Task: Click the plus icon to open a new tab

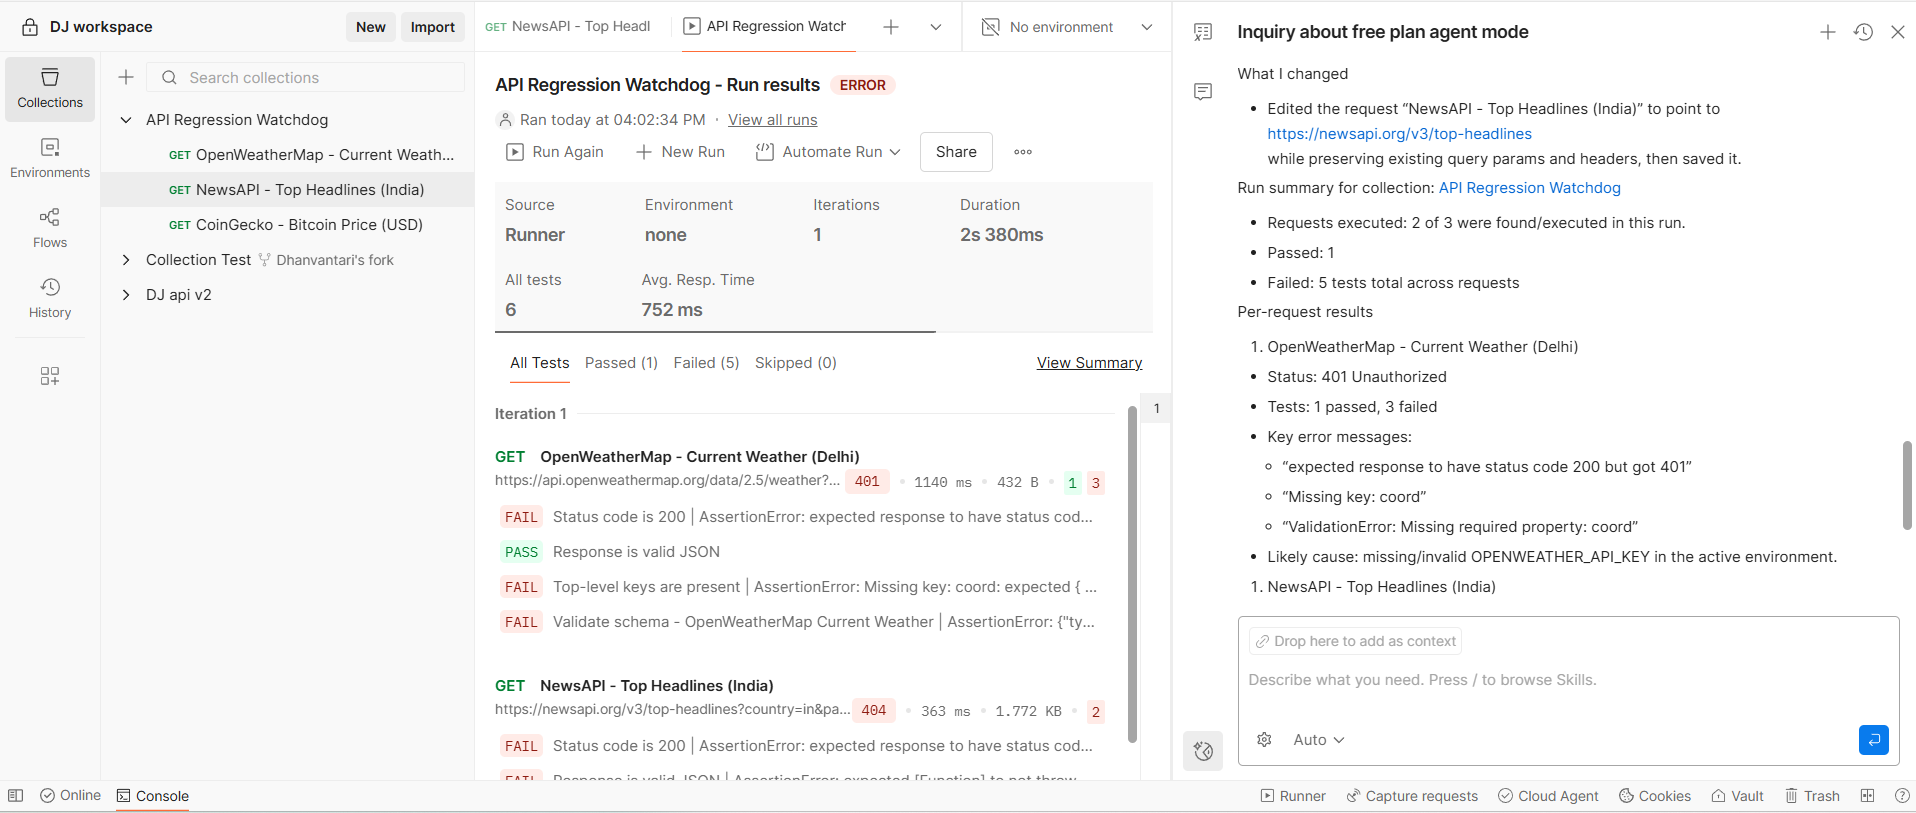Action: 891,27
